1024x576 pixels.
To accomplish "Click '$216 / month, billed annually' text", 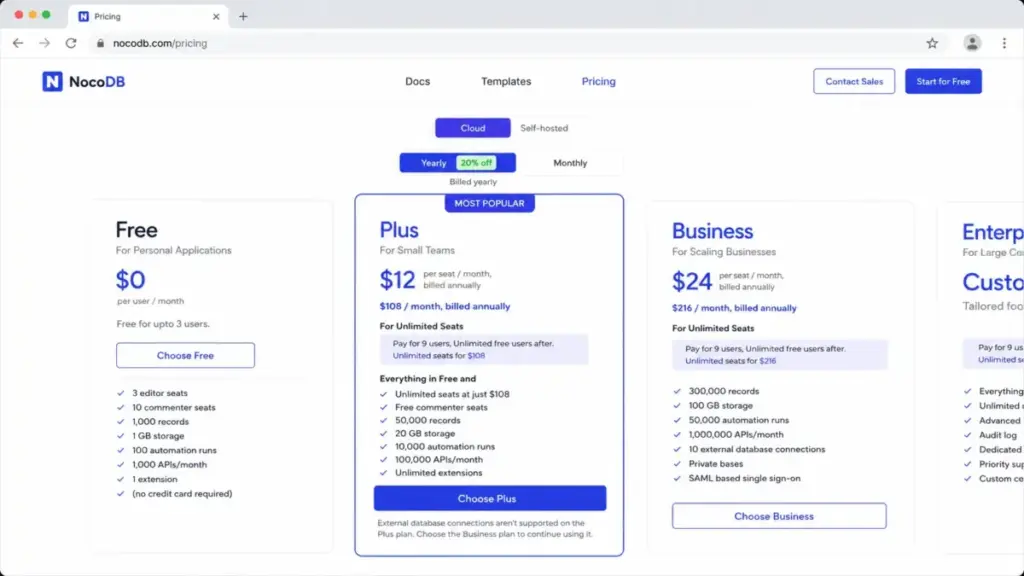I will [734, 308].
